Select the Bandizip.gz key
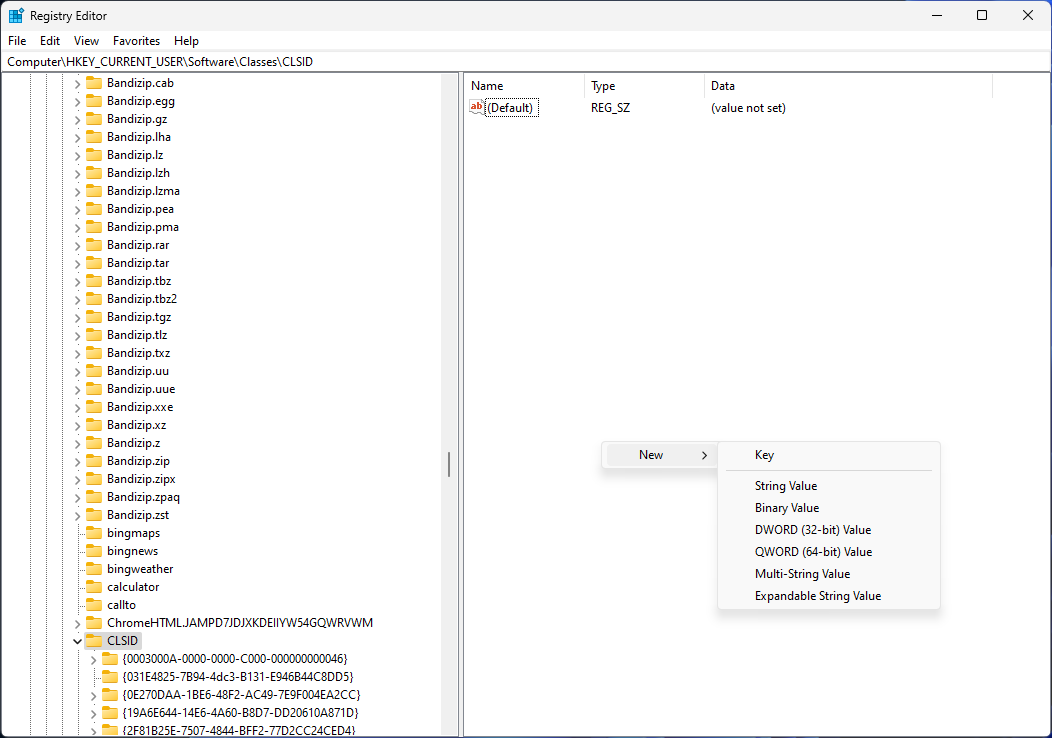This screenshot has height=738, width=1052. [137, 119]
